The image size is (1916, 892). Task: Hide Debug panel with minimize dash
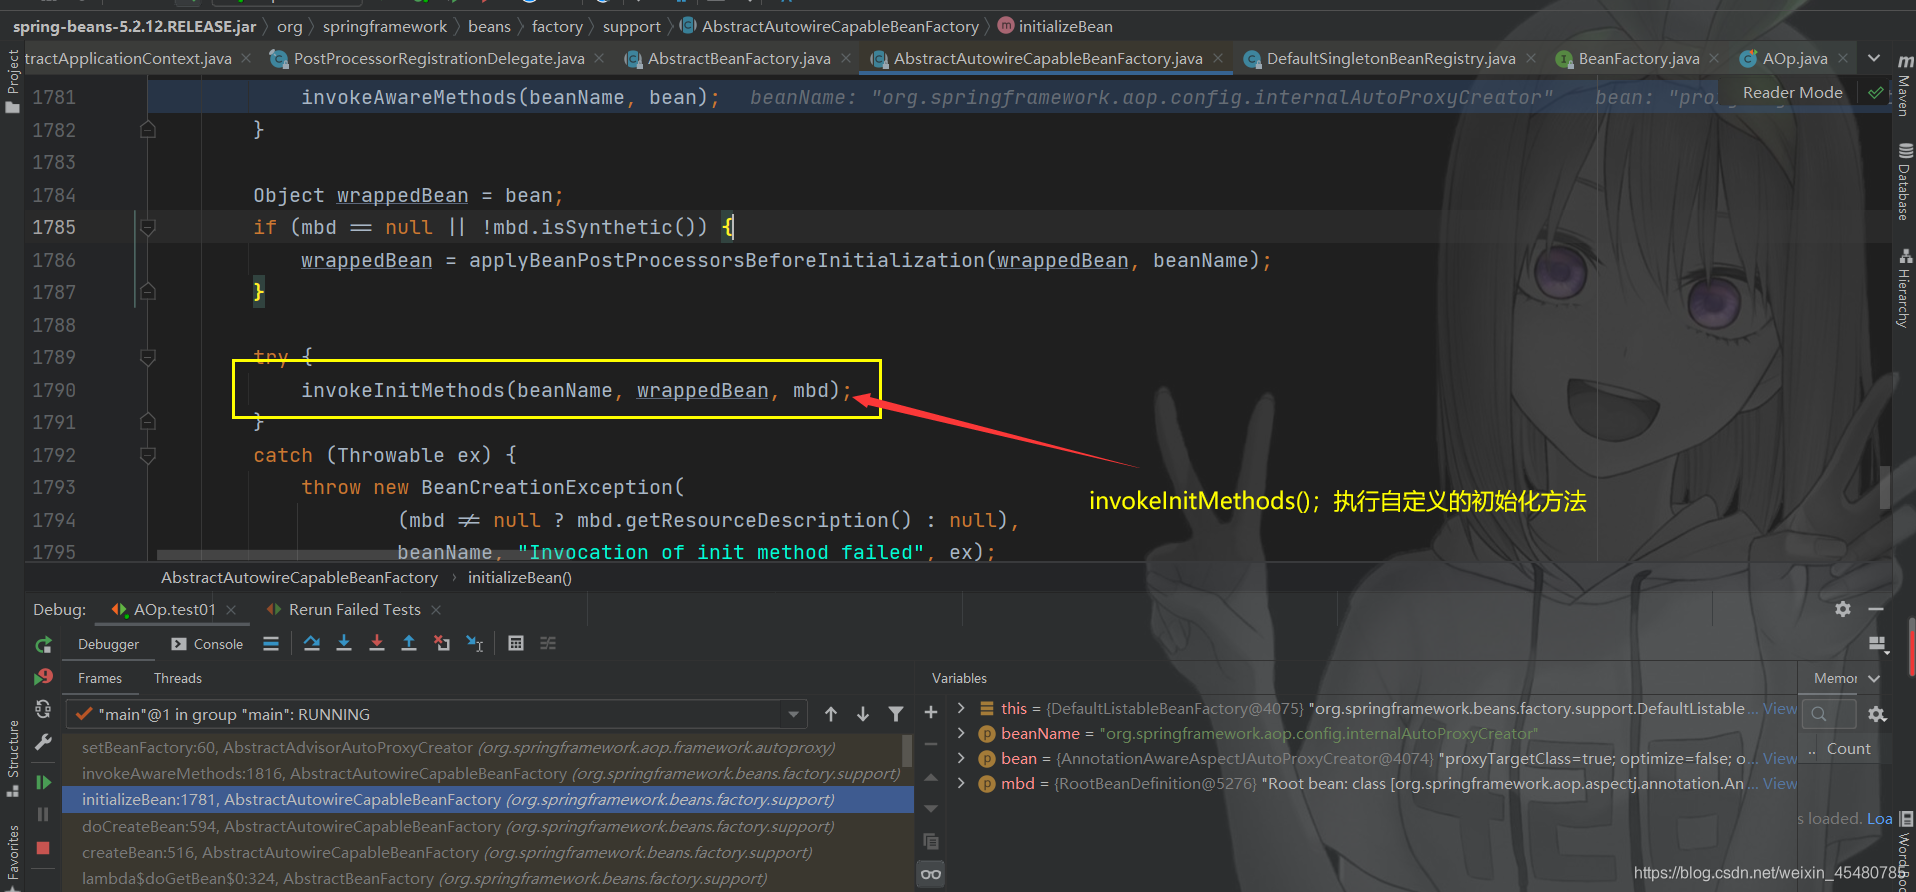coord(1876,609)
